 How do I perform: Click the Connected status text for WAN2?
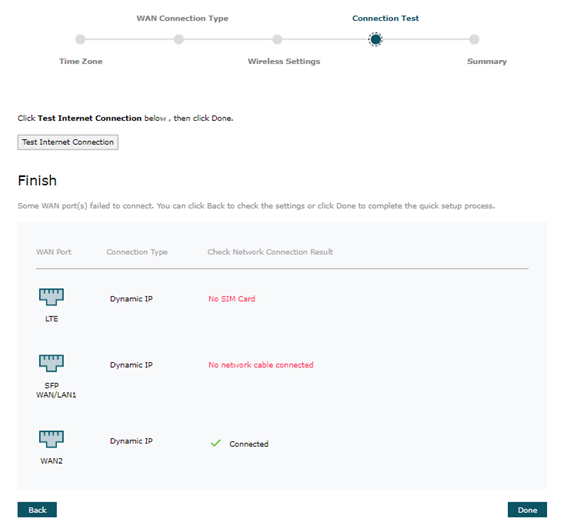pyautogui.click(x=249, y=444)
